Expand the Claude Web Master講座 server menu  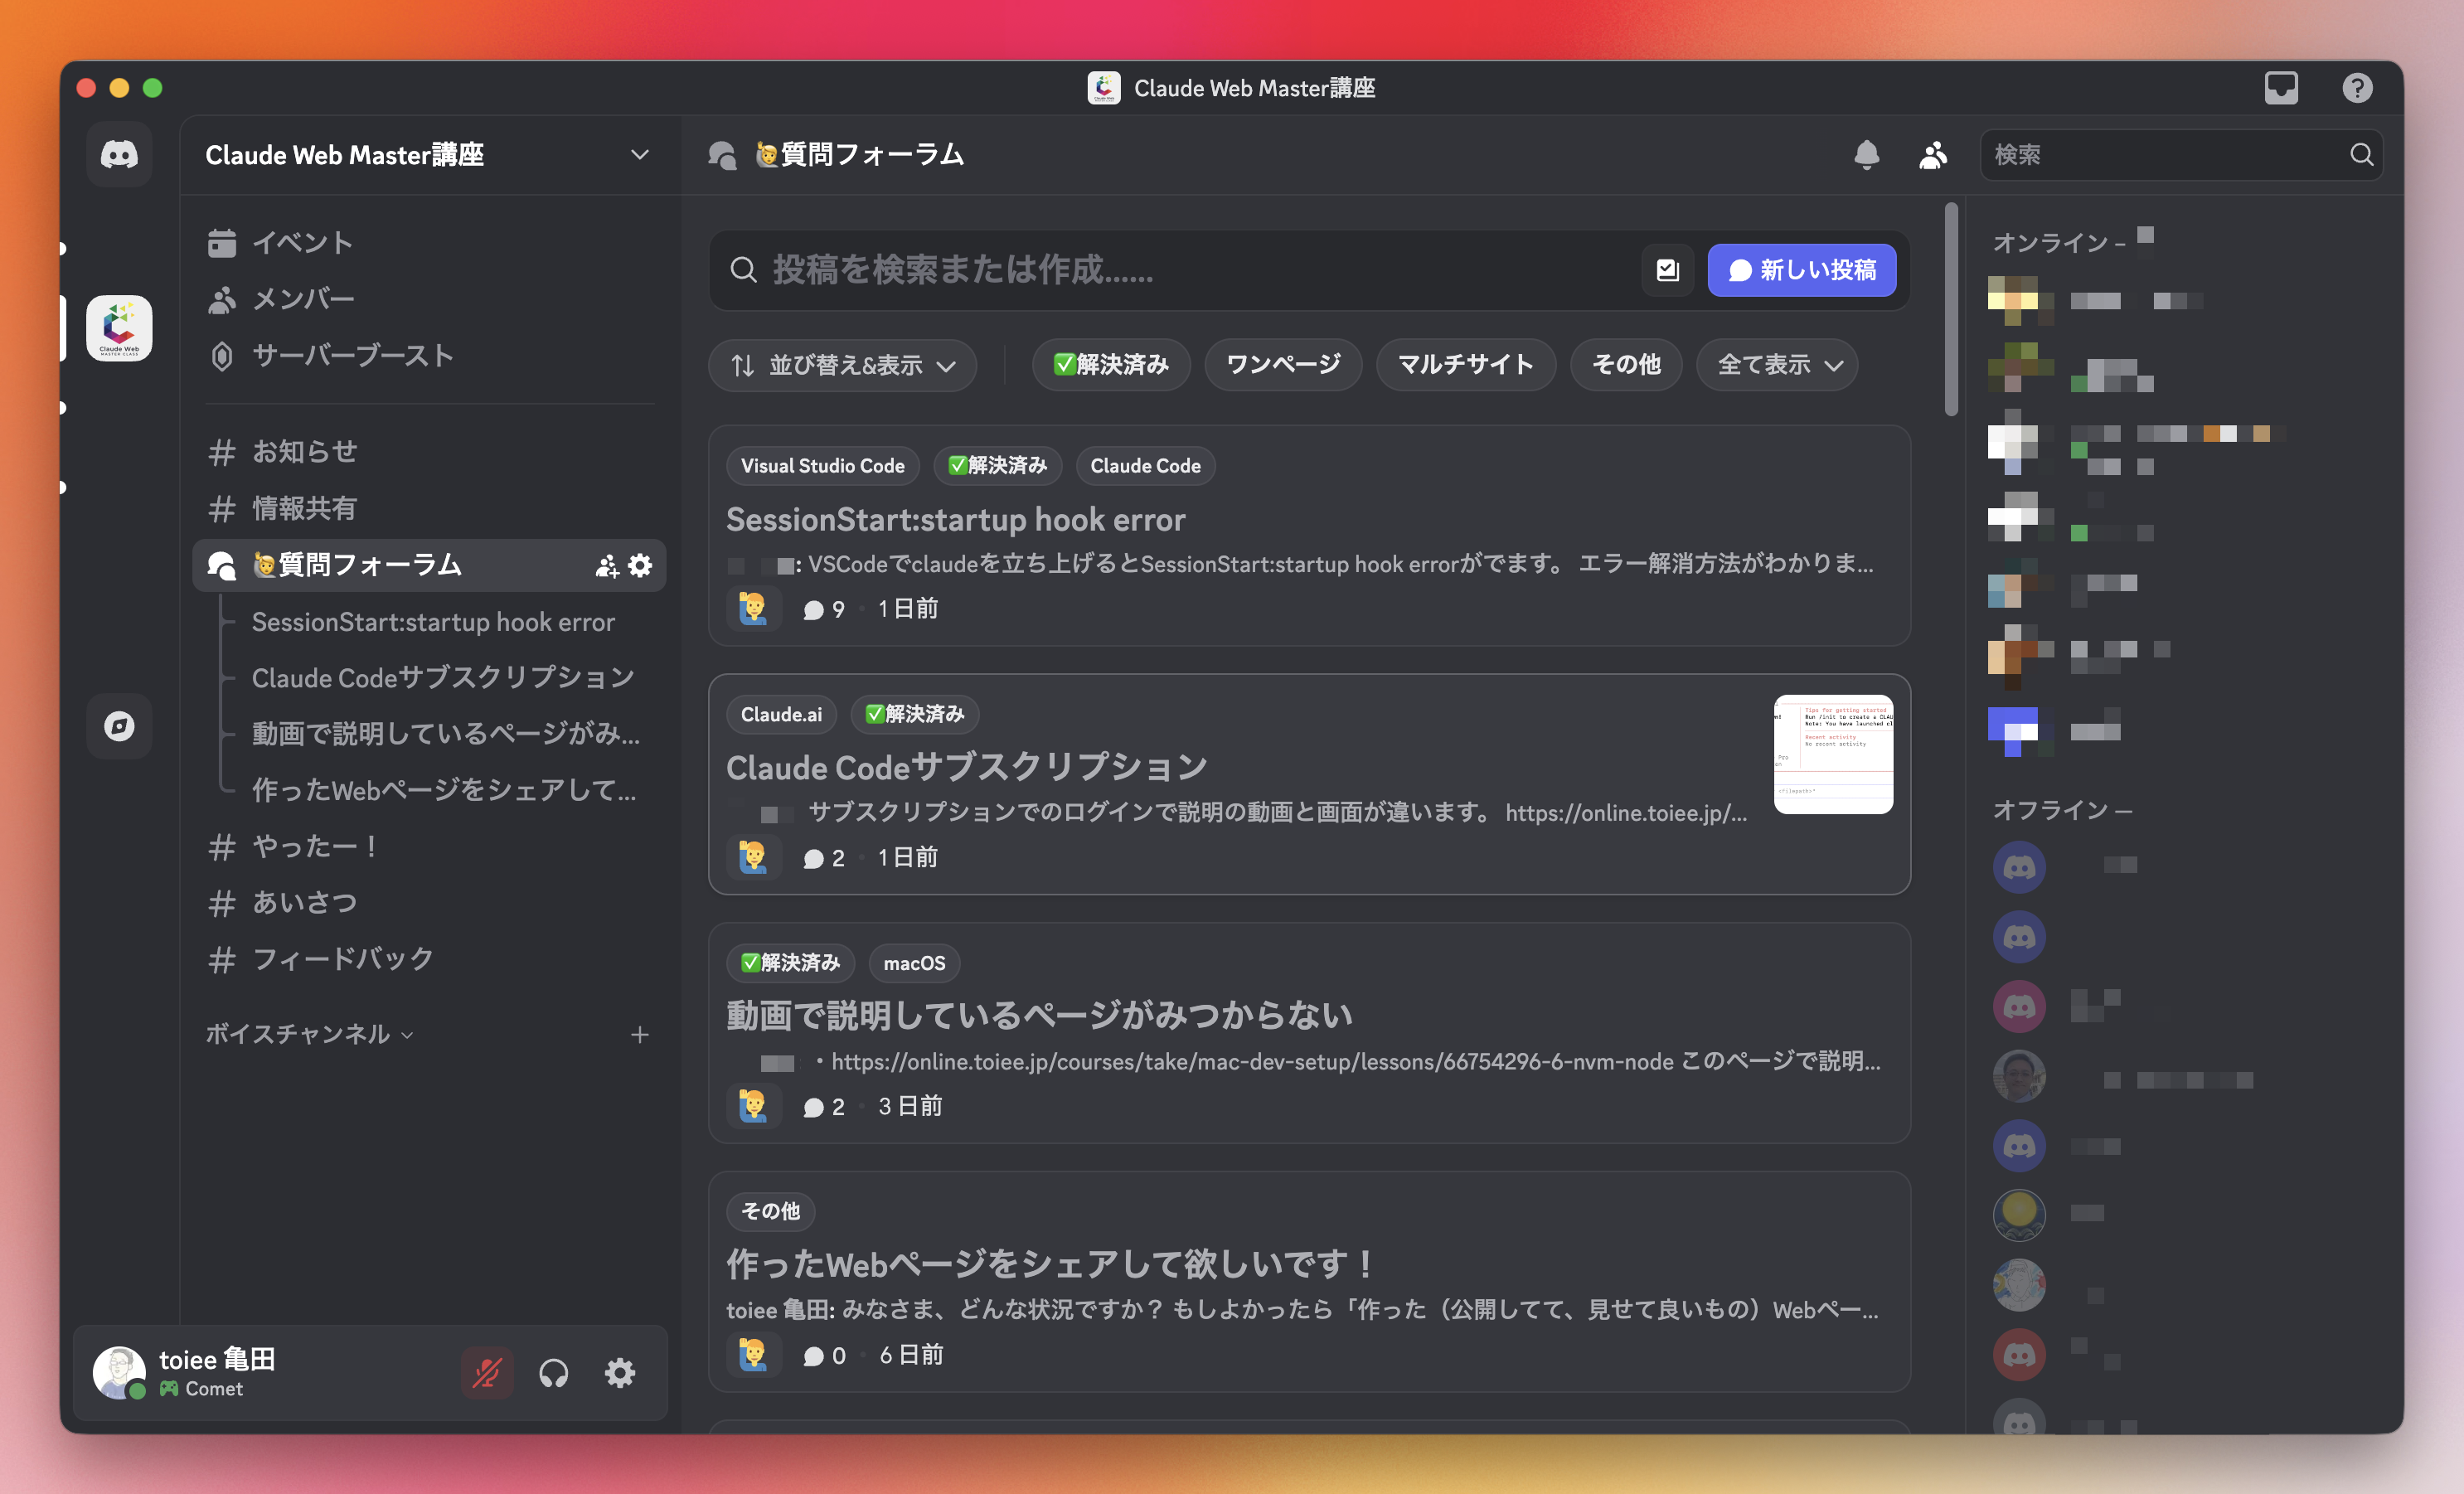click(x=639, y=155)
